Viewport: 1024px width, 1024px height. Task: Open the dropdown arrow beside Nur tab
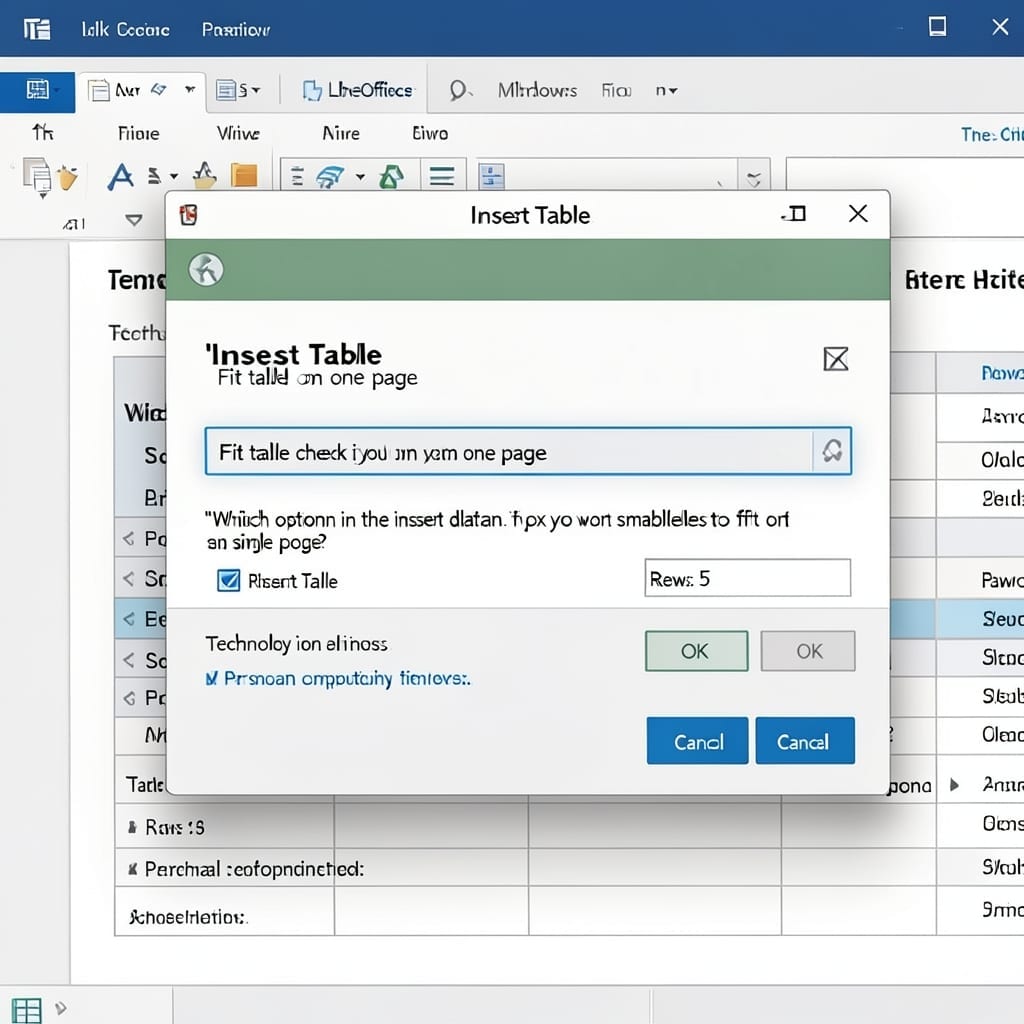pos(190,89)
